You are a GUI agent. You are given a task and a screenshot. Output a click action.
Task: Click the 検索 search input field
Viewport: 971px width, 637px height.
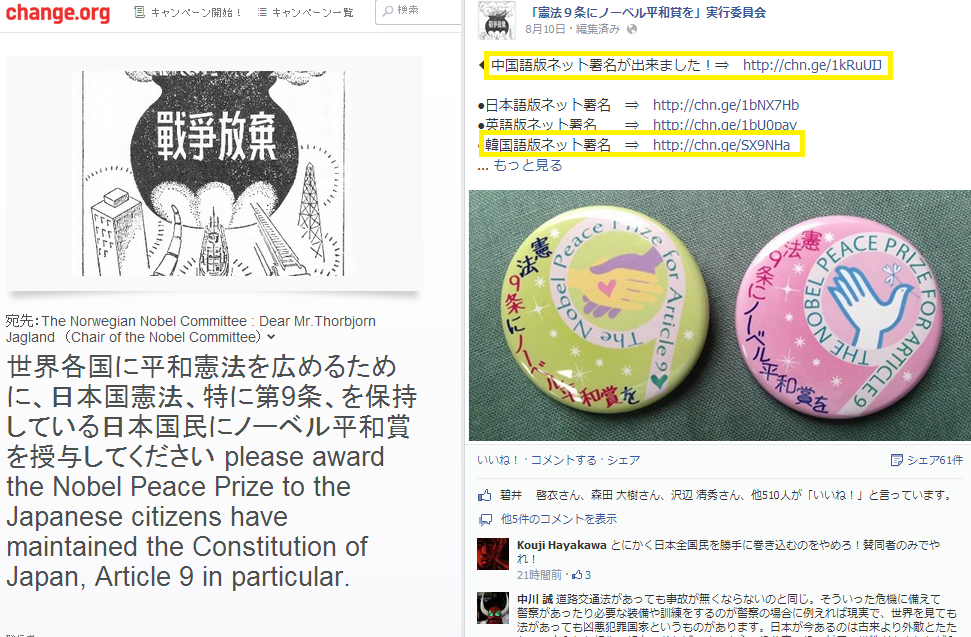(x=419, y=12)
